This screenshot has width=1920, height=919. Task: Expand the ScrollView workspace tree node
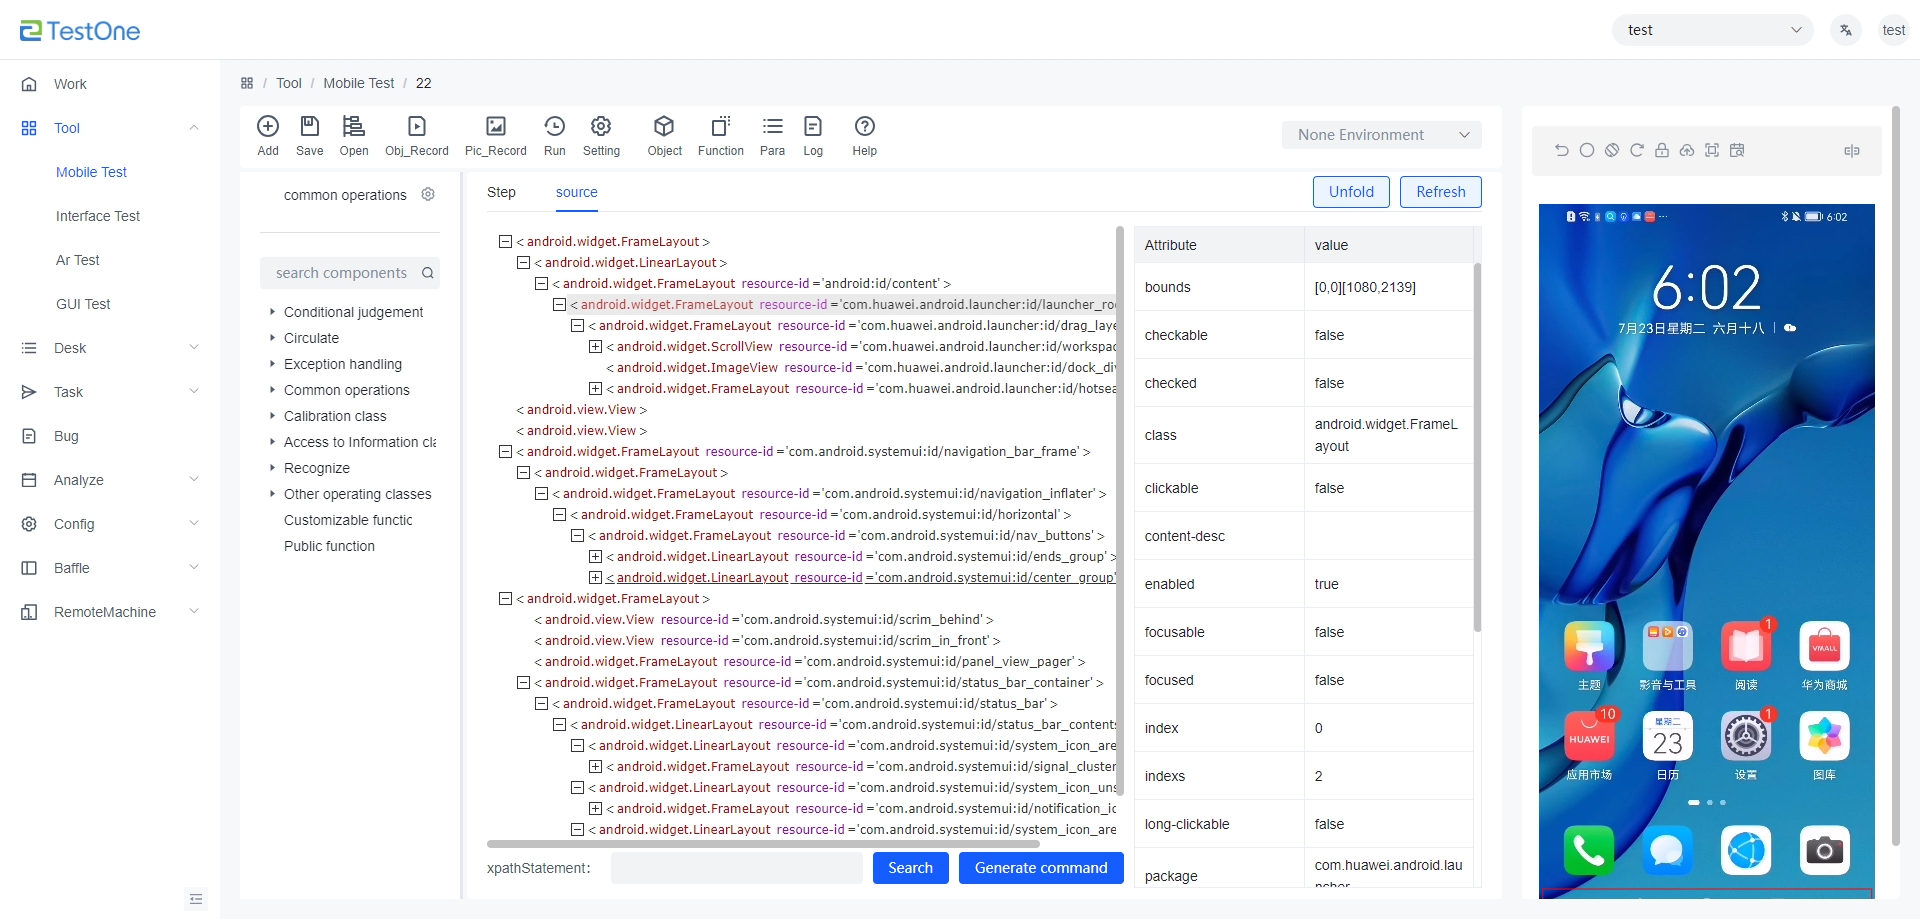pyautogui.click(x=596, y=347)
